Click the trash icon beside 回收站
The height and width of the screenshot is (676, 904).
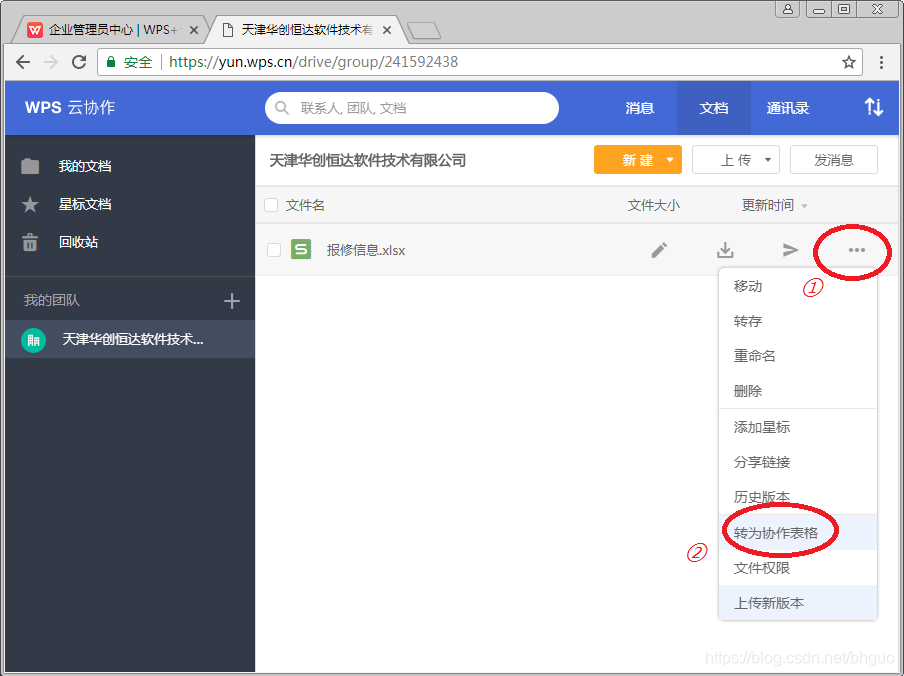30,242
